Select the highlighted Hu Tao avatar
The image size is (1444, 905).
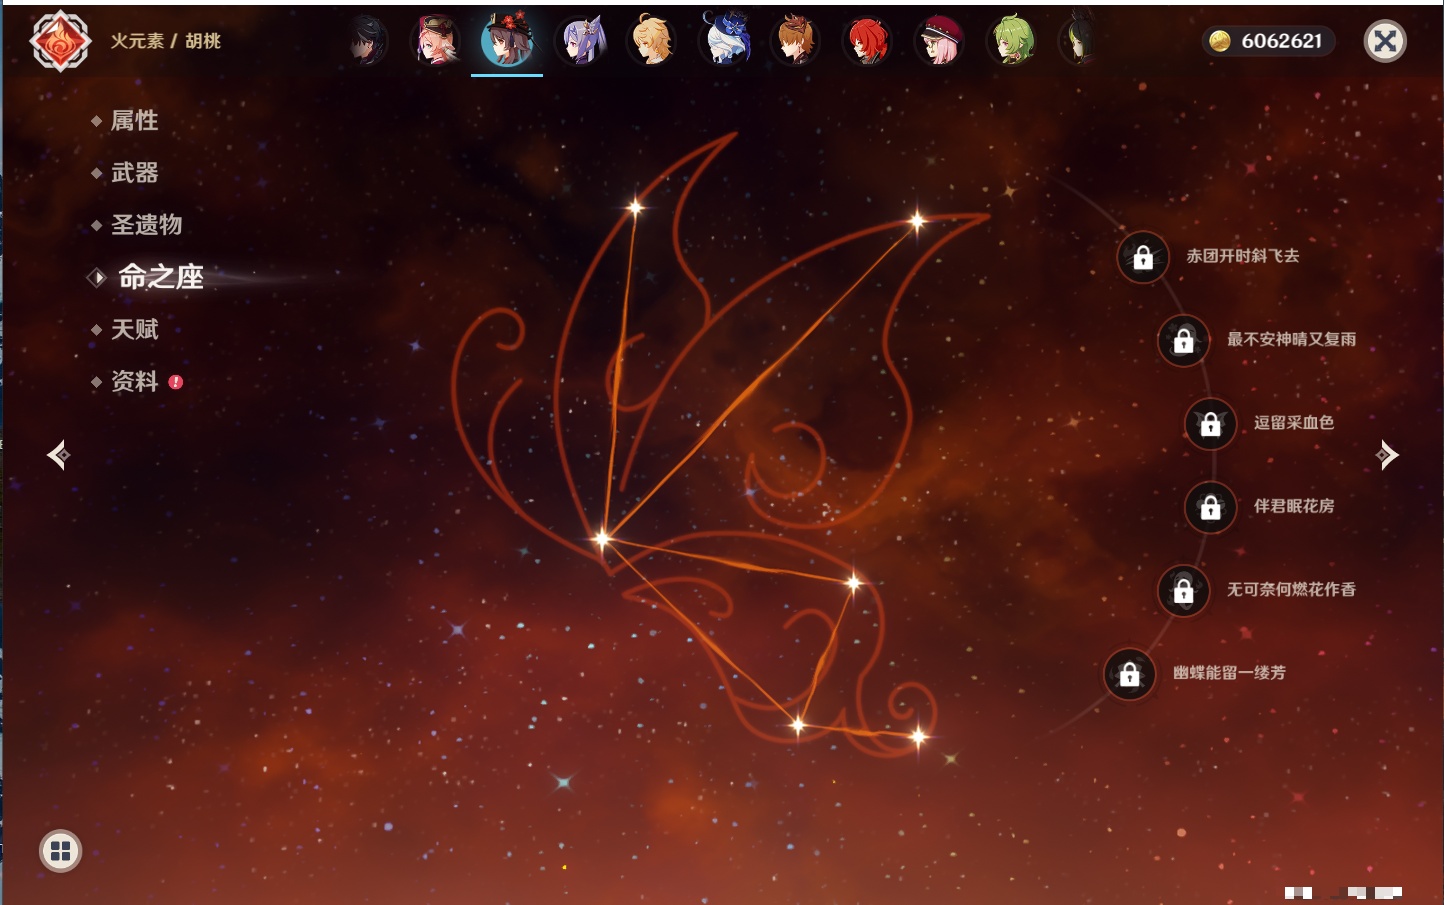(507, 41)
